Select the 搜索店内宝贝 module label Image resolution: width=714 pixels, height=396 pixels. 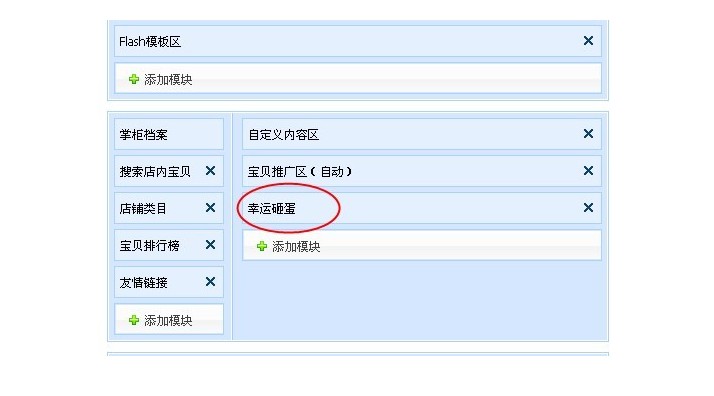155,172
